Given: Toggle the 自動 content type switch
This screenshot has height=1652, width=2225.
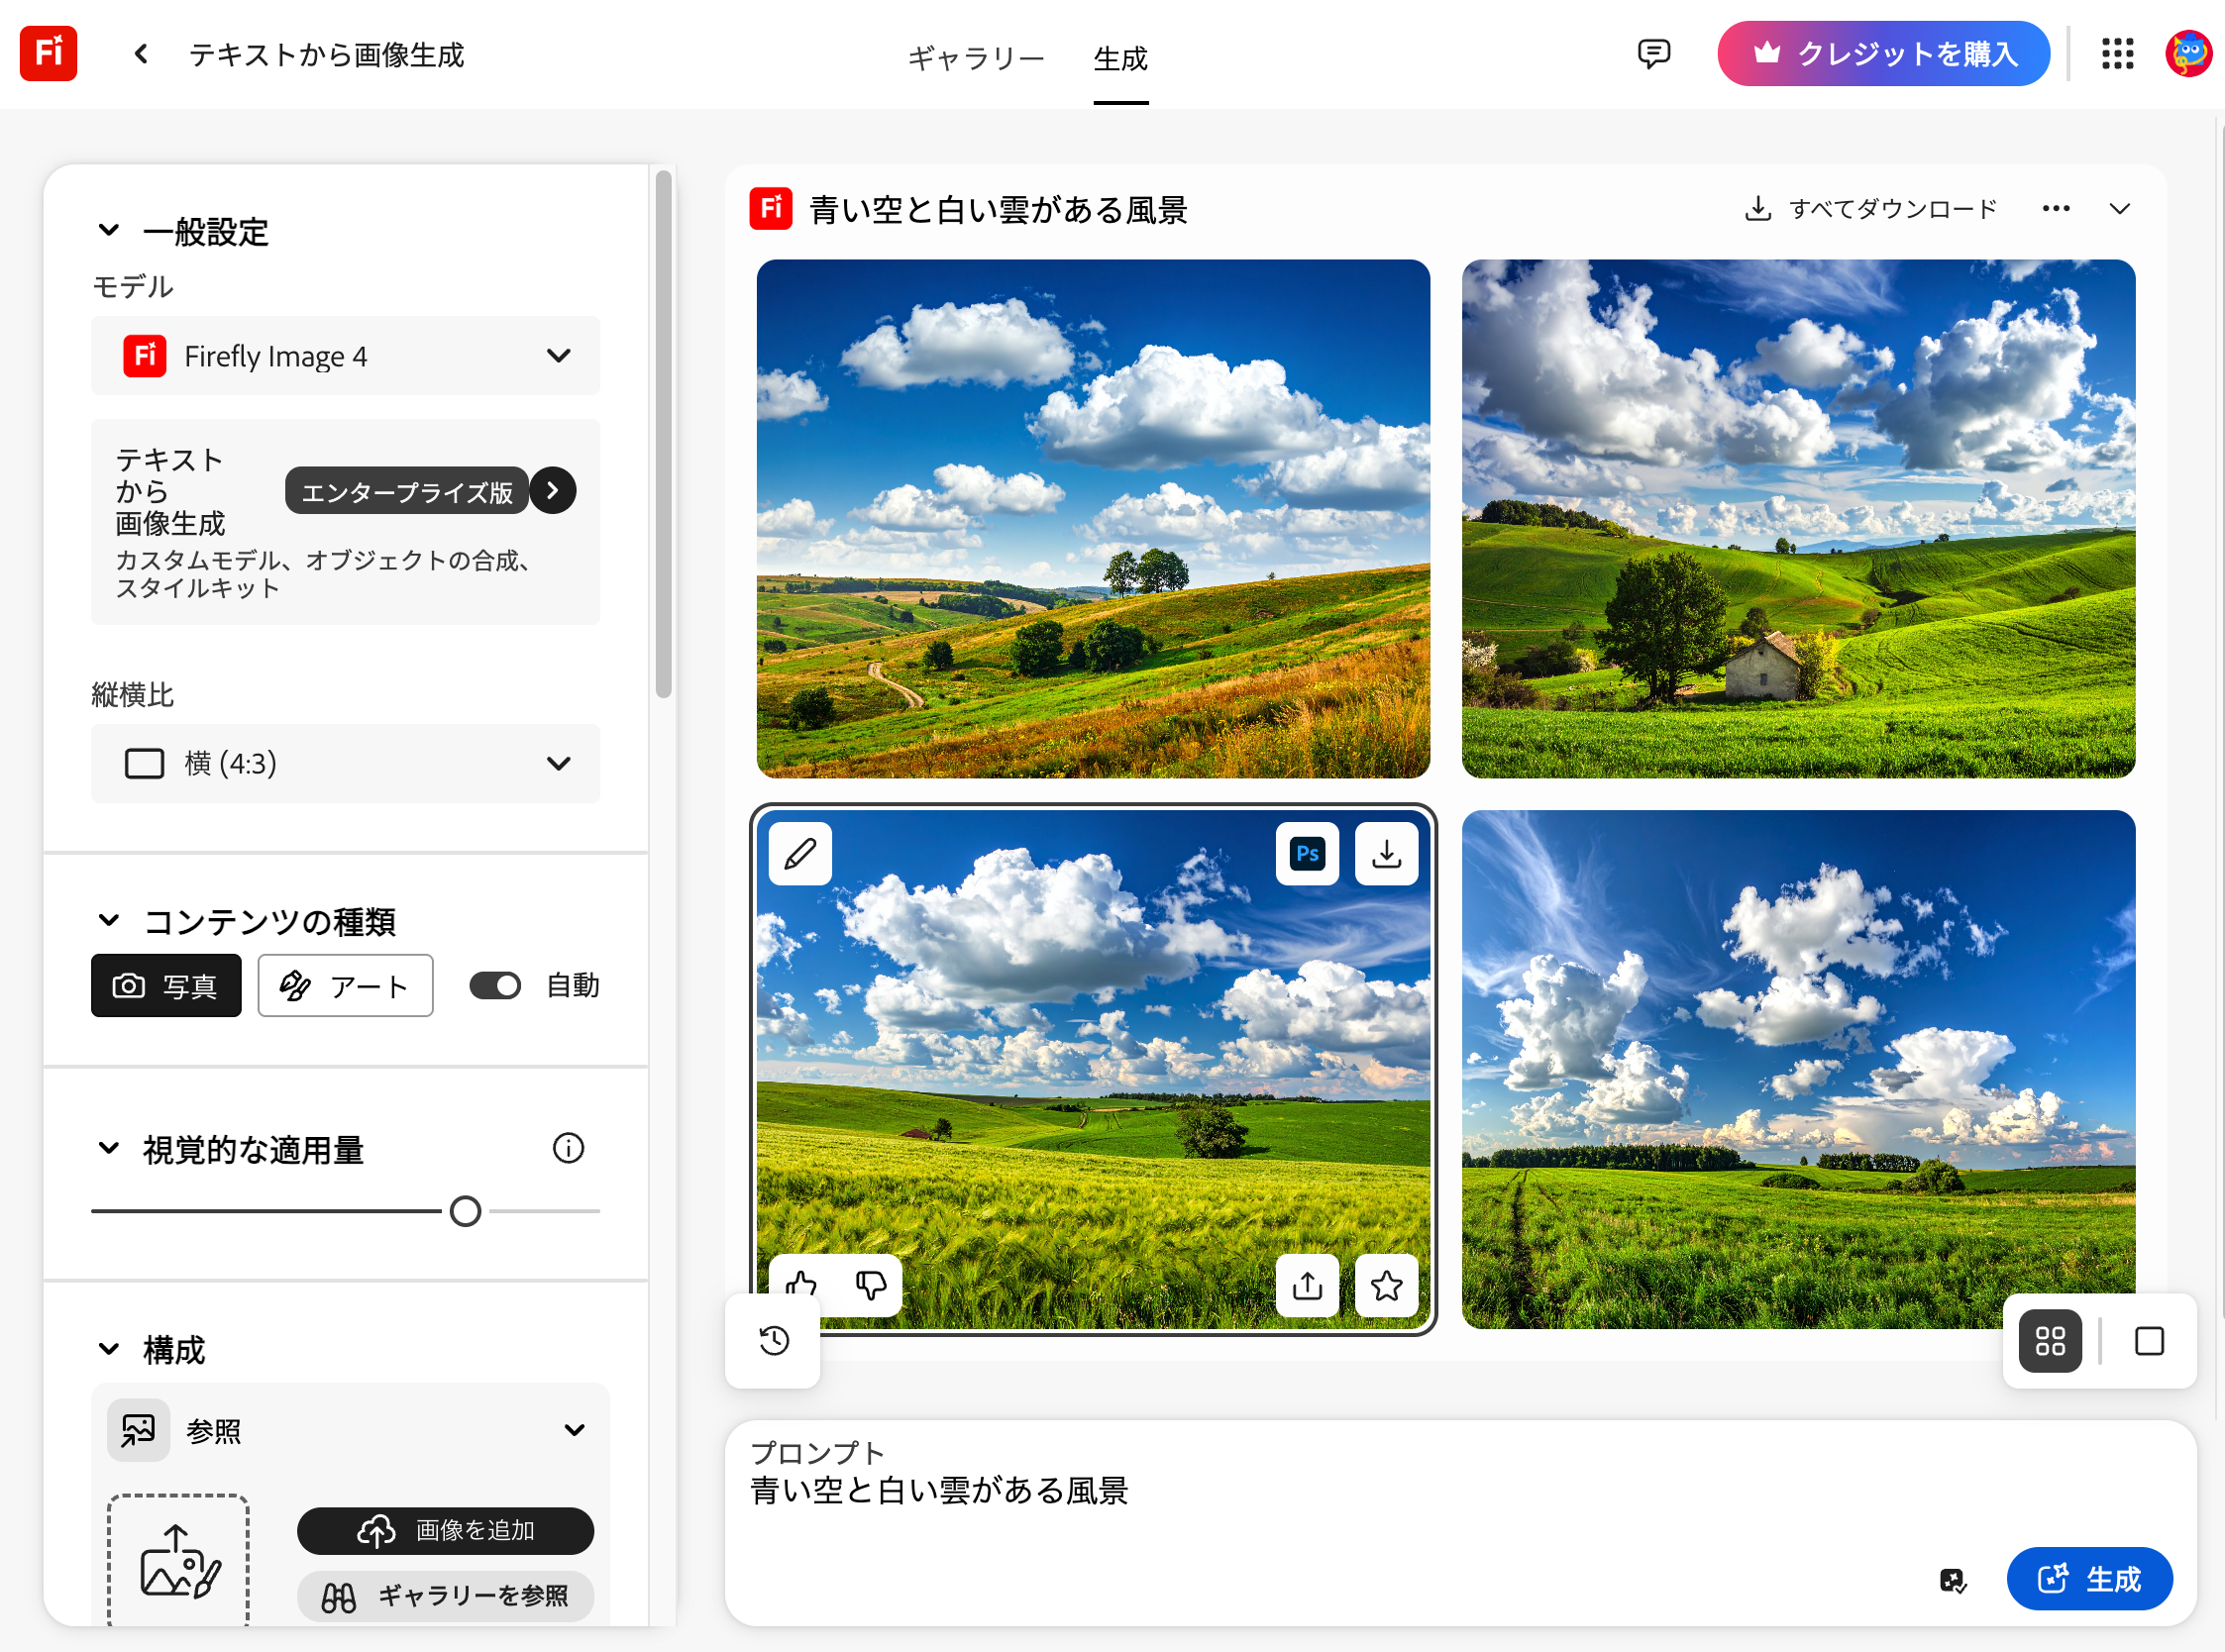Looking at the screenshot, I should click(x=495, y=986).
